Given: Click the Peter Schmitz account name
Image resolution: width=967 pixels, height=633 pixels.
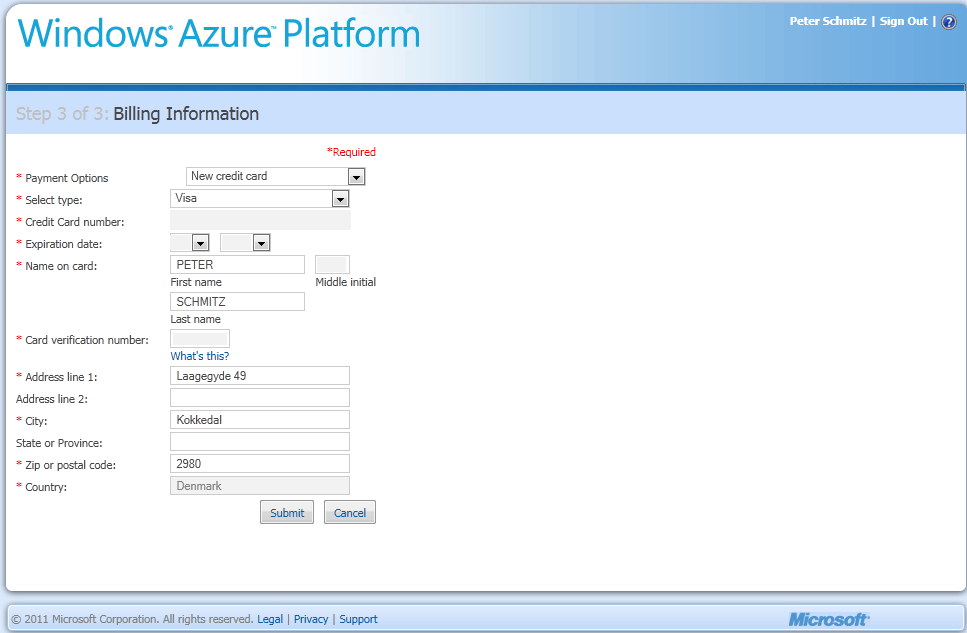Looking at the screenshot, I should [828, 21].
